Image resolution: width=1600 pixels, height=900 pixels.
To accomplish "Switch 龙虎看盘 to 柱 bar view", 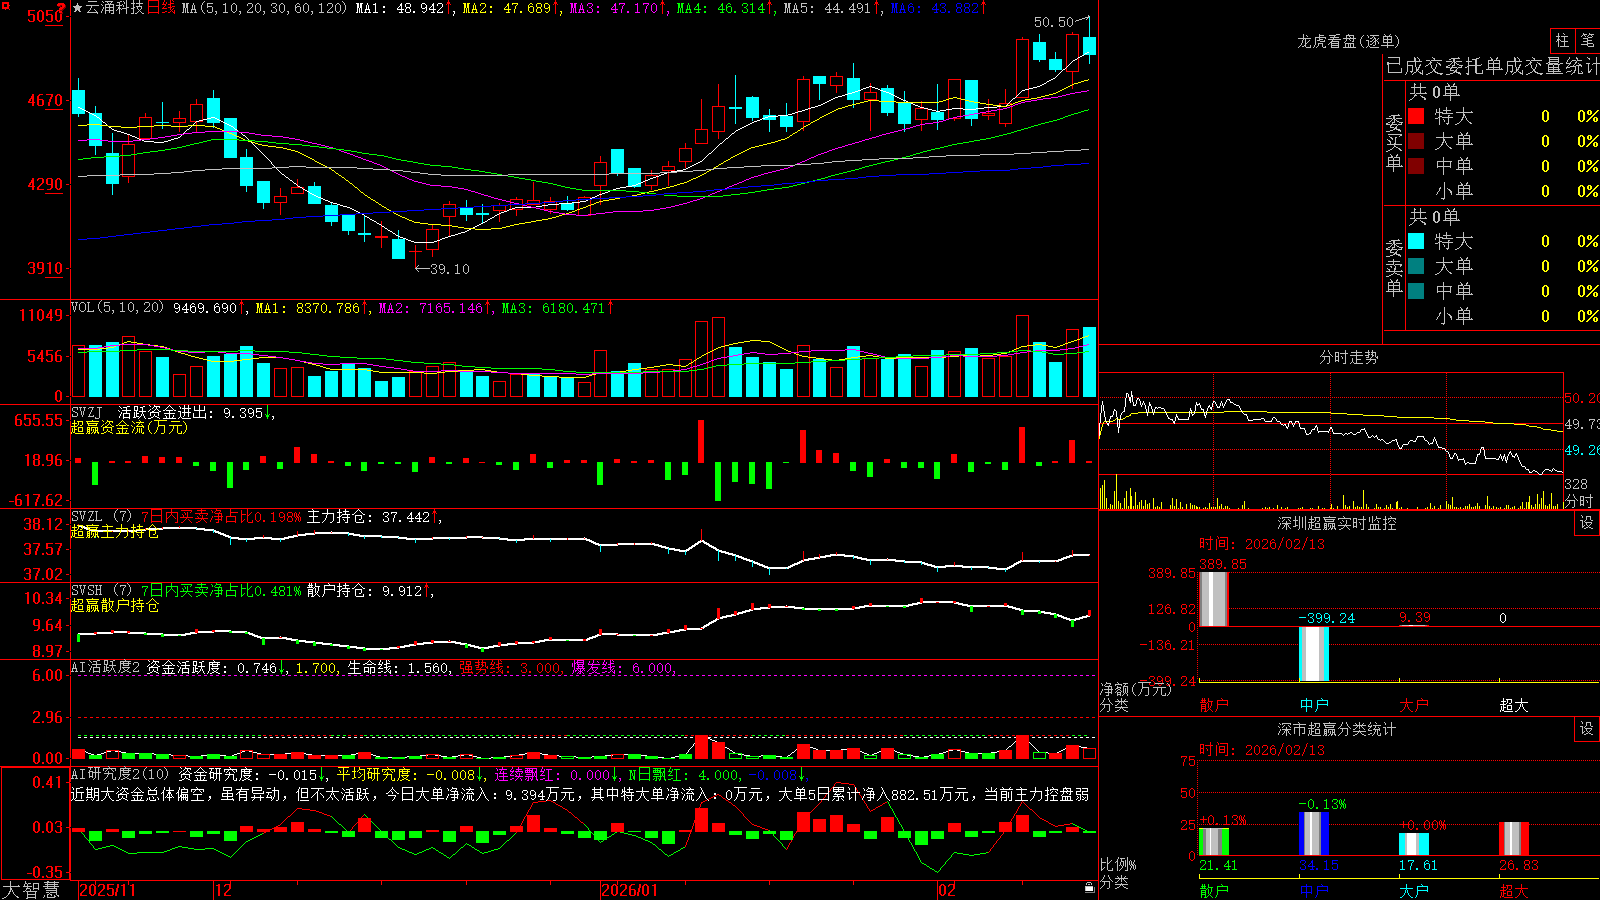I will pyautogui.click(x=1562, y=40).
